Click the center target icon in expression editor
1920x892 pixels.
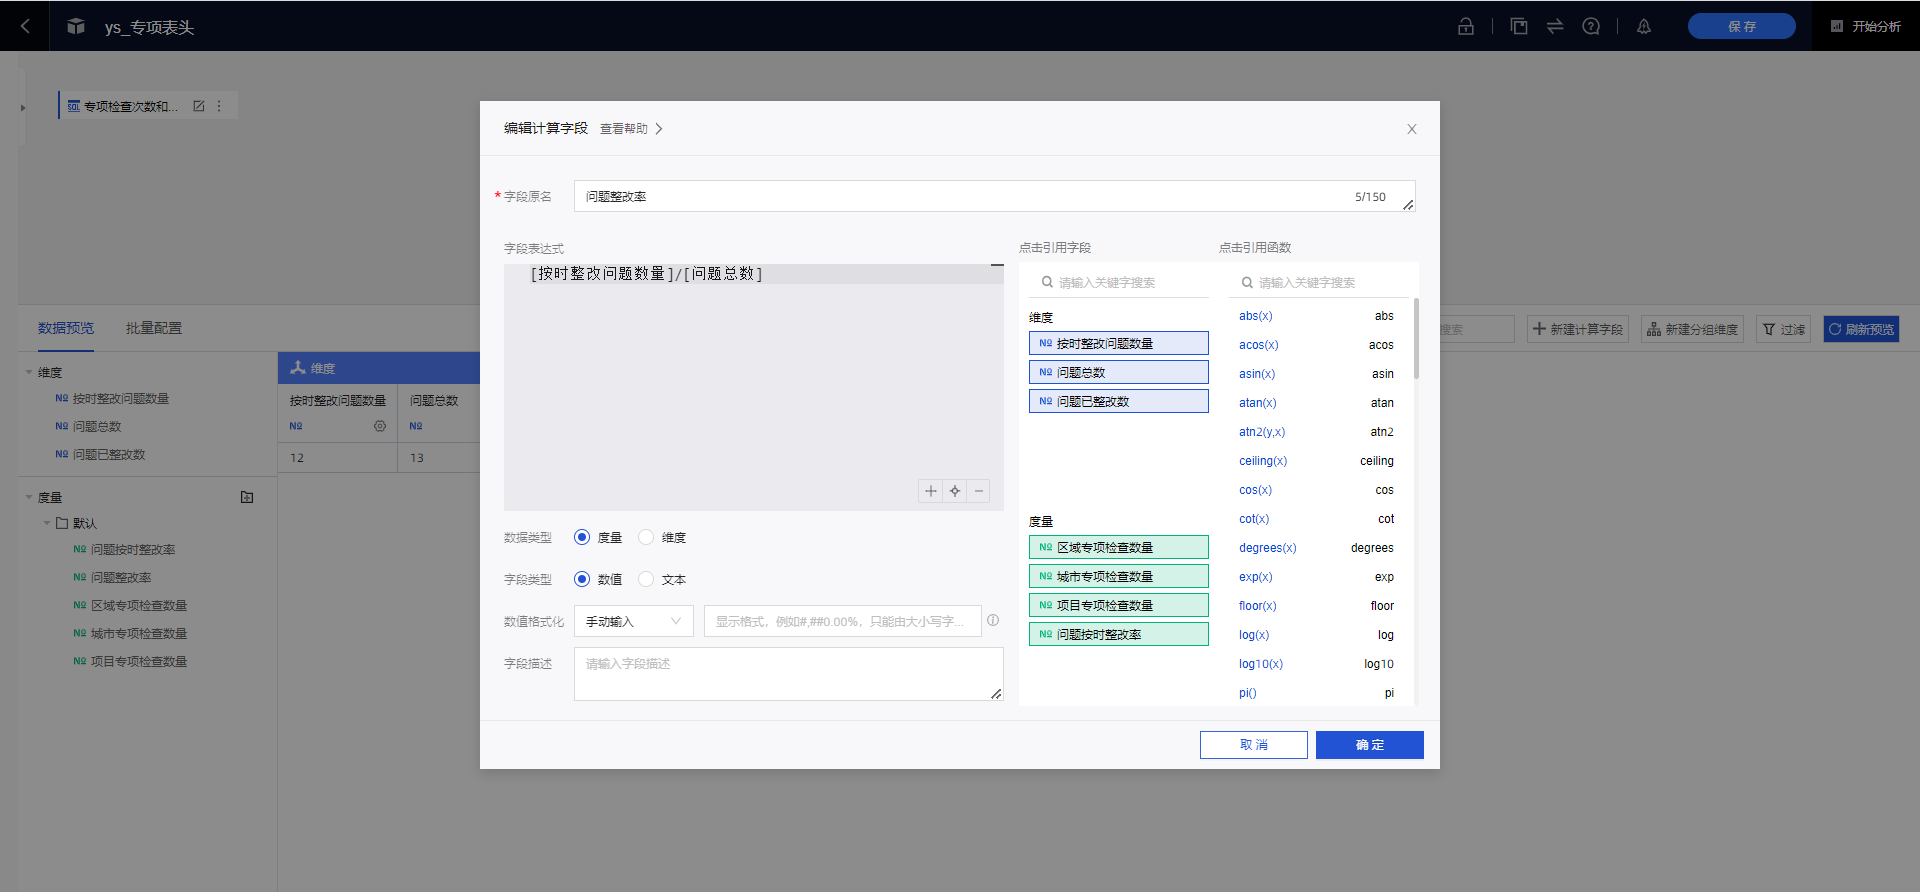pyautogui.click(x=955, y=491)
